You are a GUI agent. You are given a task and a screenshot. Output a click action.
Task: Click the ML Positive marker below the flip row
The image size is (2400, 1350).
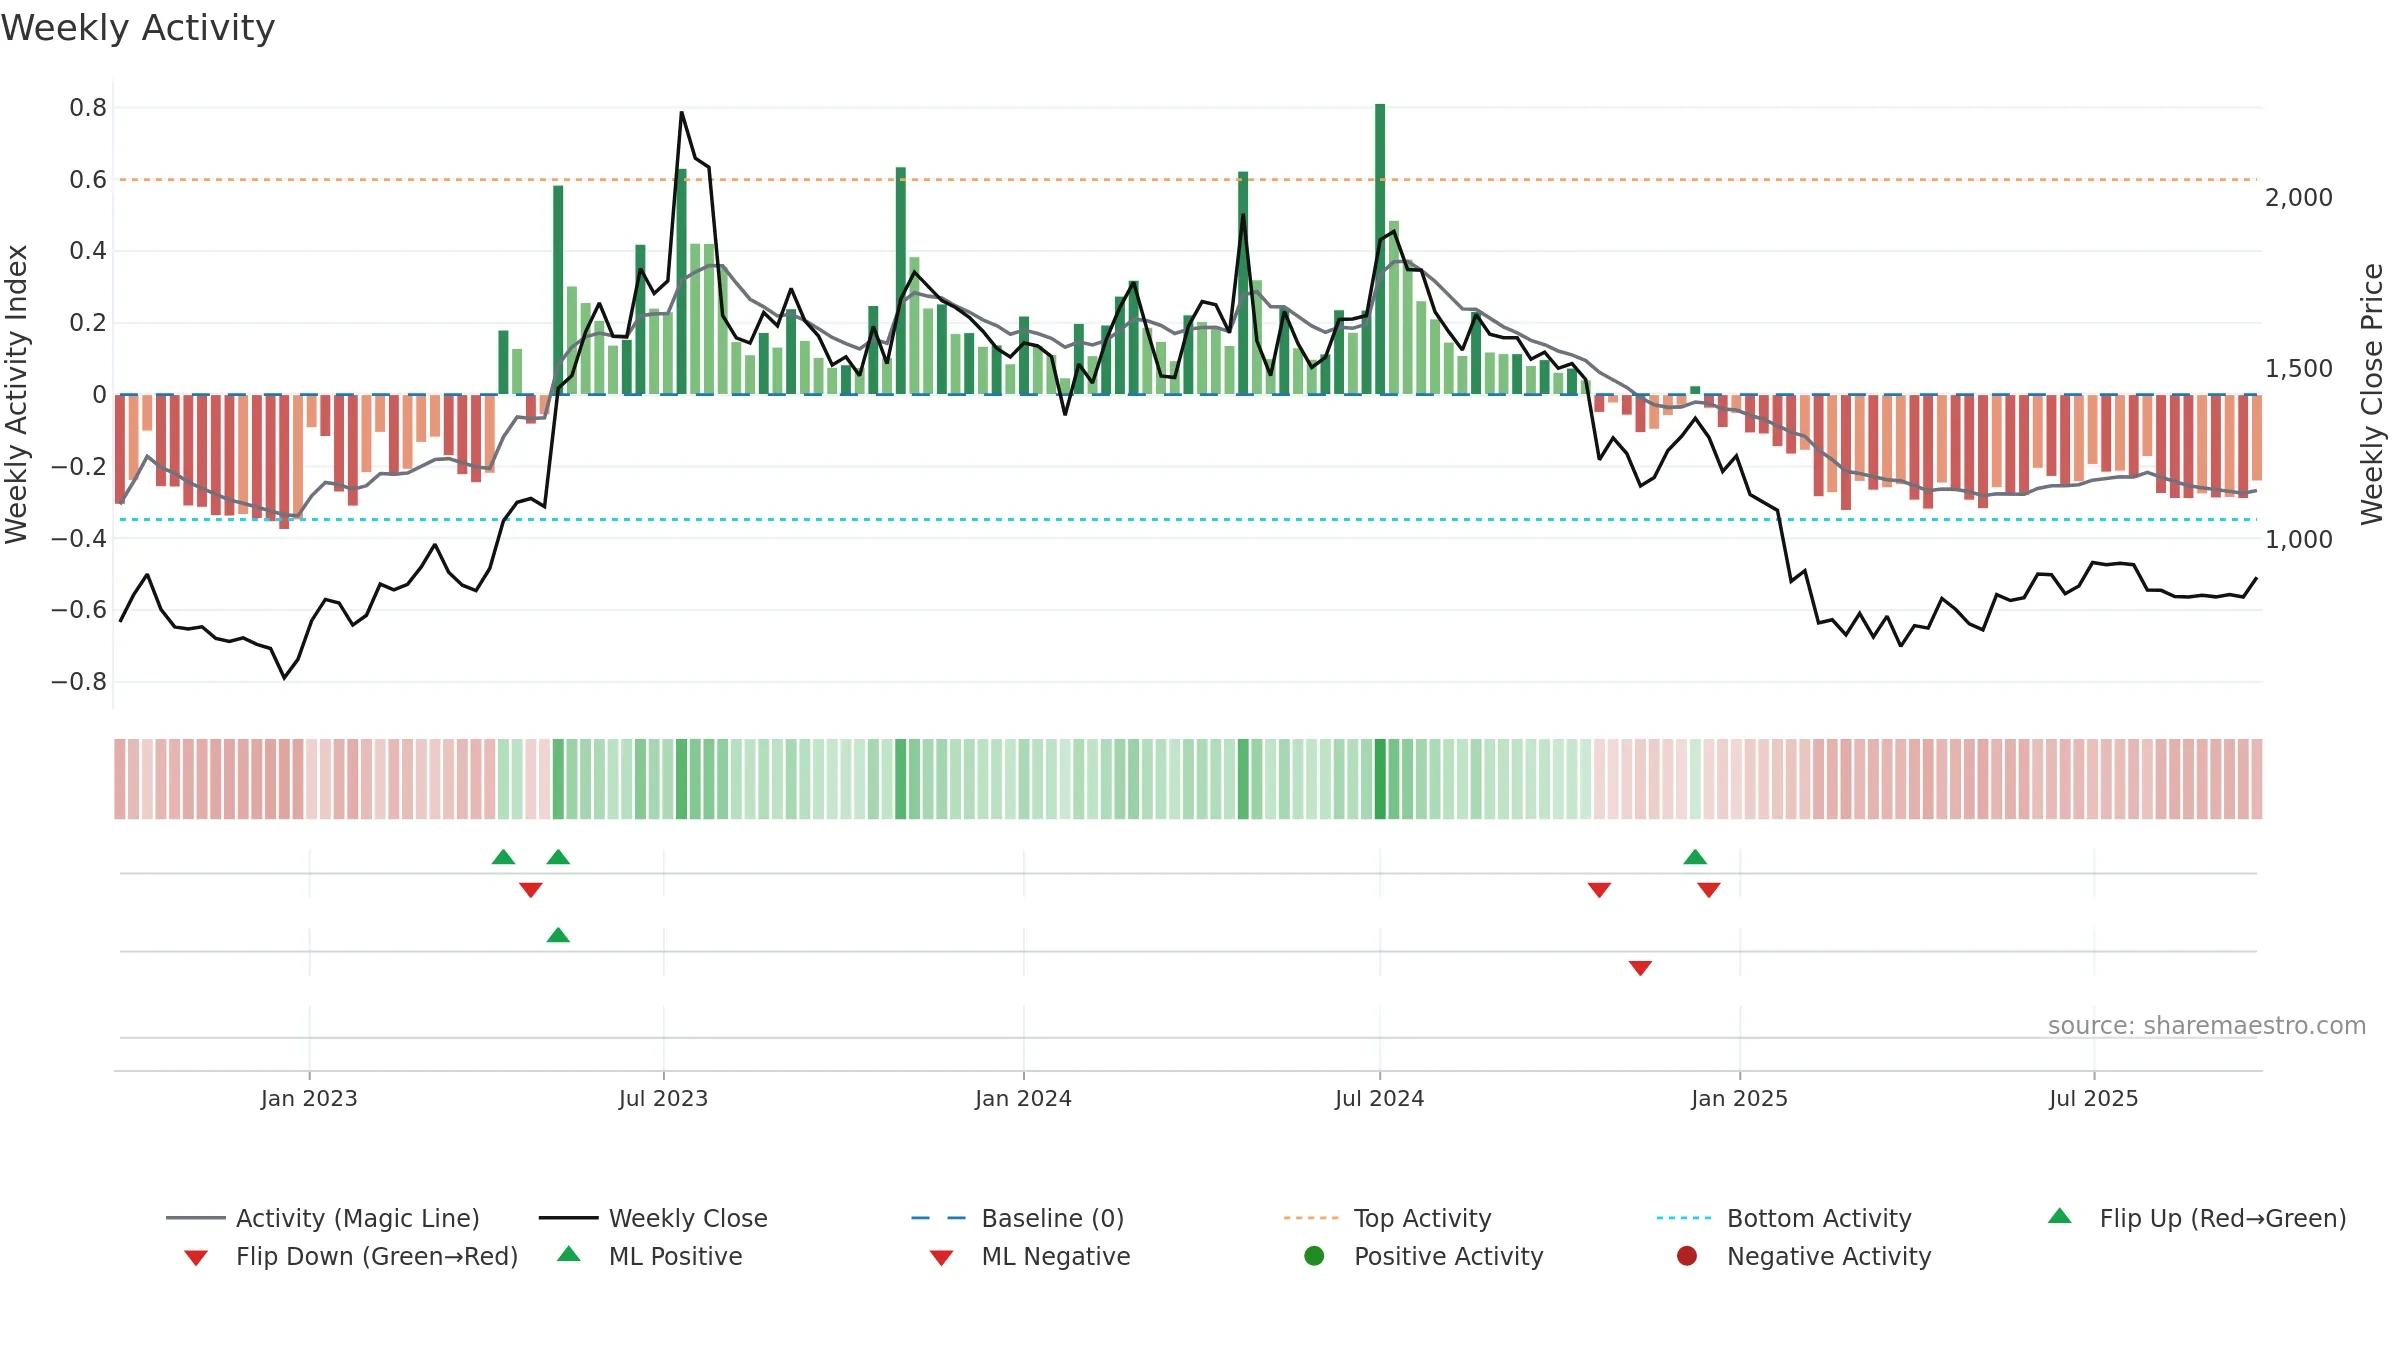click(x=558, y=935)
